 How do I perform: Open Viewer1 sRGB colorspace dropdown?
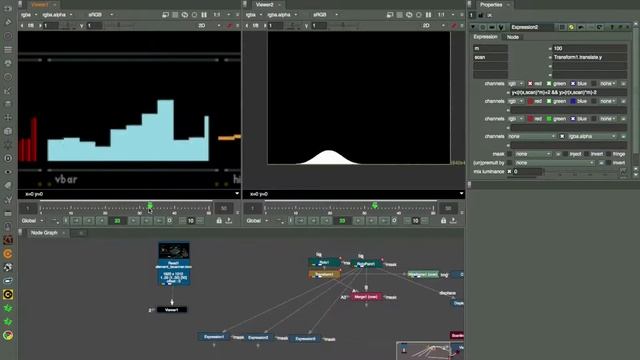(100, 15)
